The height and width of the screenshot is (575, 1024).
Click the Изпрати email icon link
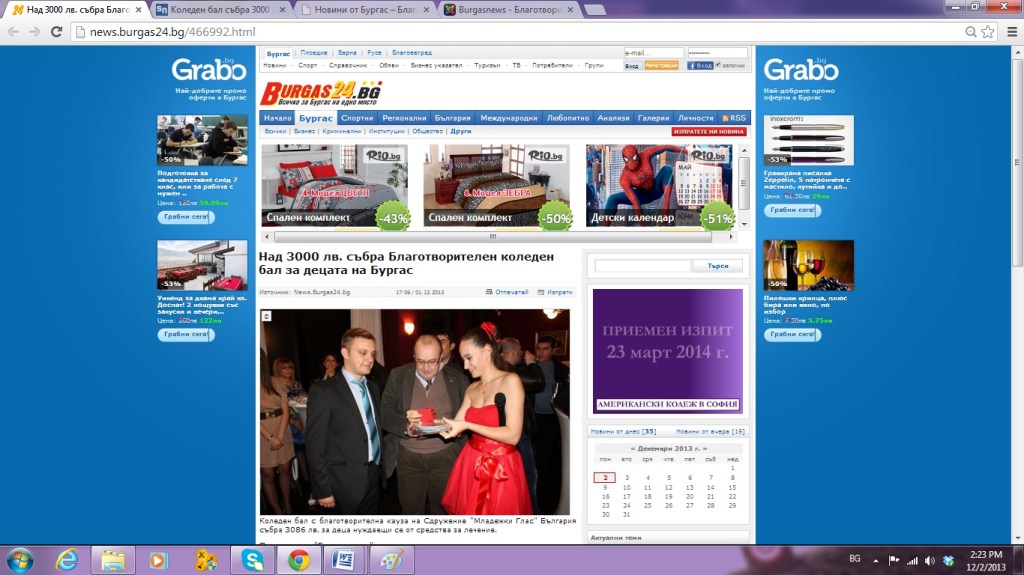coord(556,292)
